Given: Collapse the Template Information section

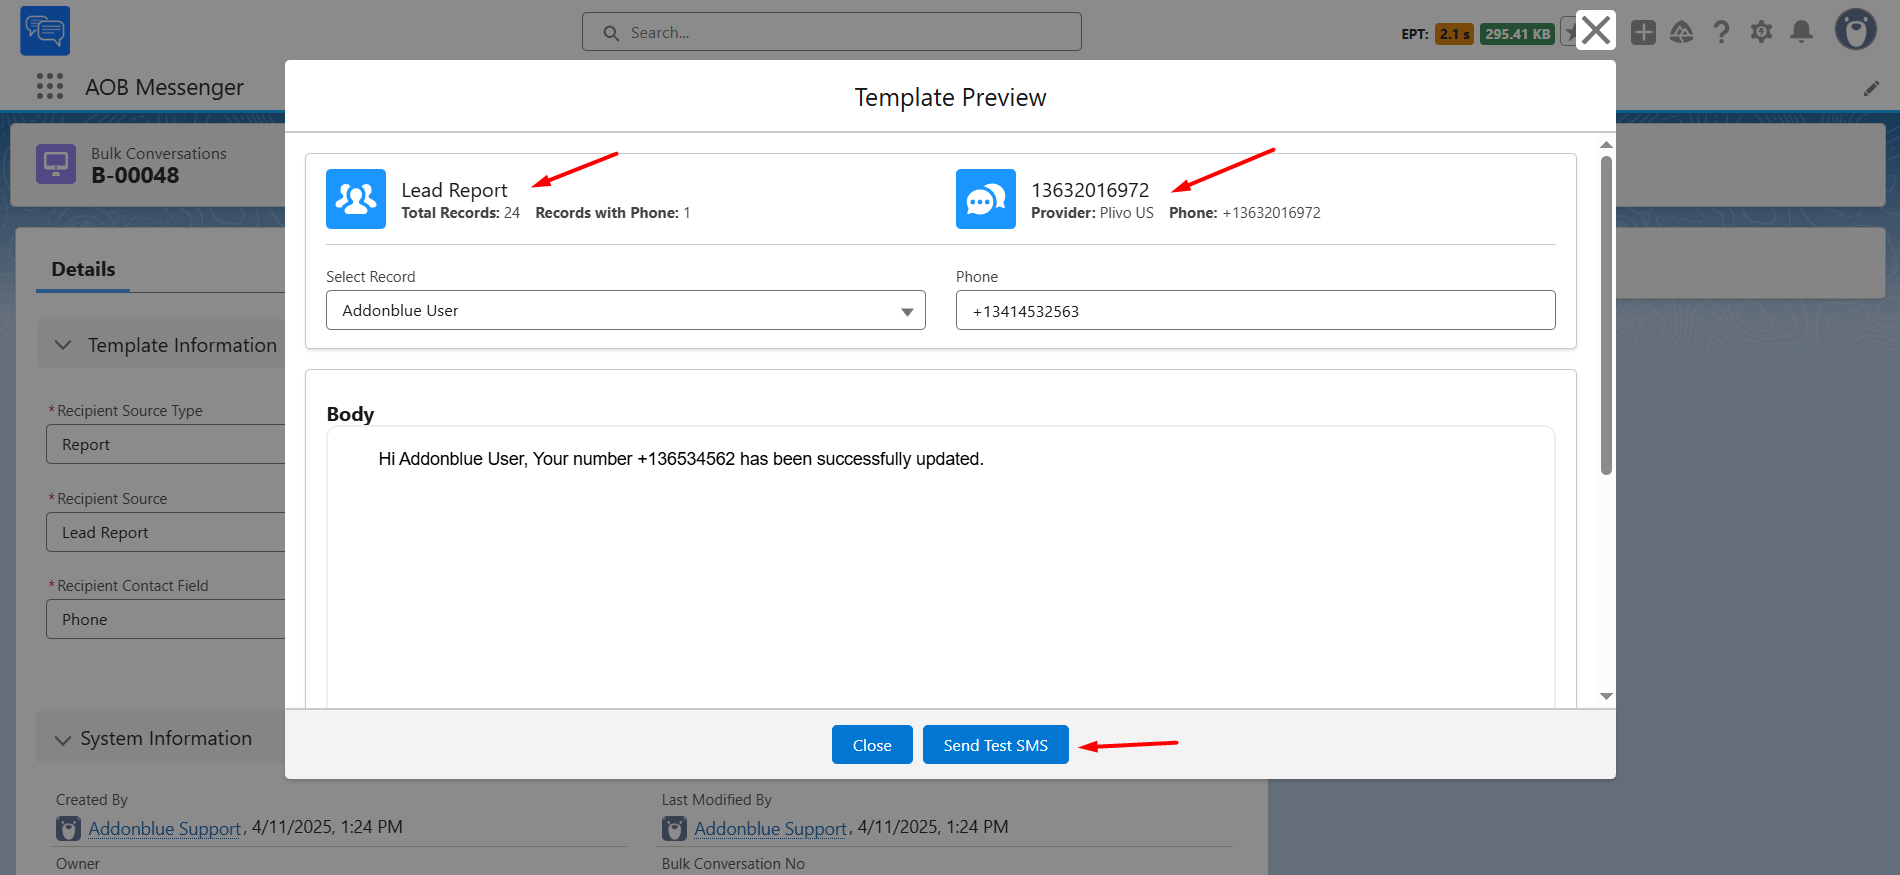Looking at the screenshot, I should 63,345.
